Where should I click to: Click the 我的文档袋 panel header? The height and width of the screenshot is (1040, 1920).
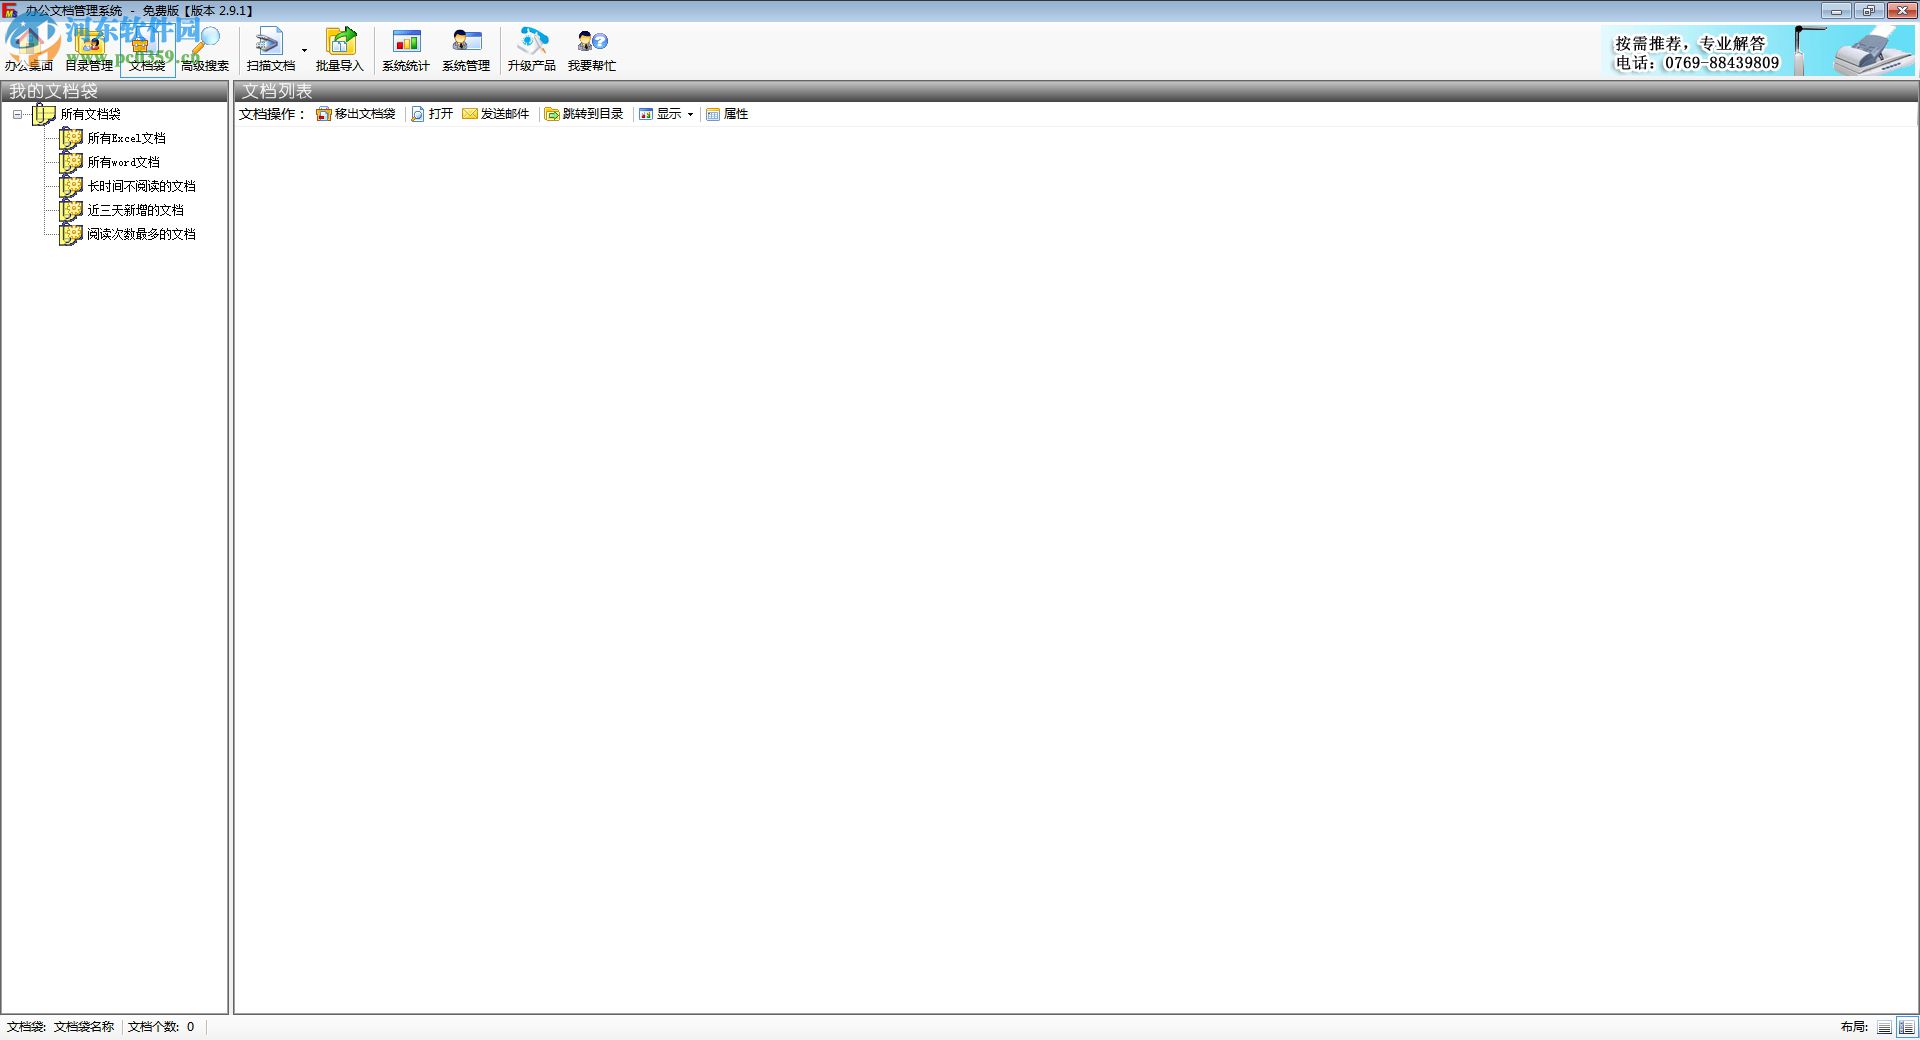point(115,91)
